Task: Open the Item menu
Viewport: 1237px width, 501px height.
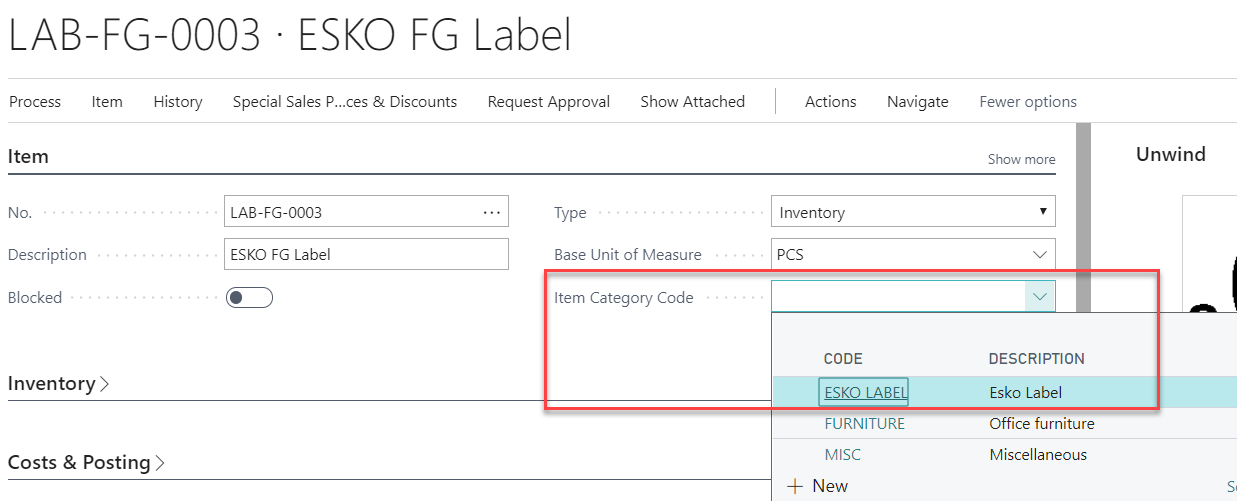Action: (107, 102)
